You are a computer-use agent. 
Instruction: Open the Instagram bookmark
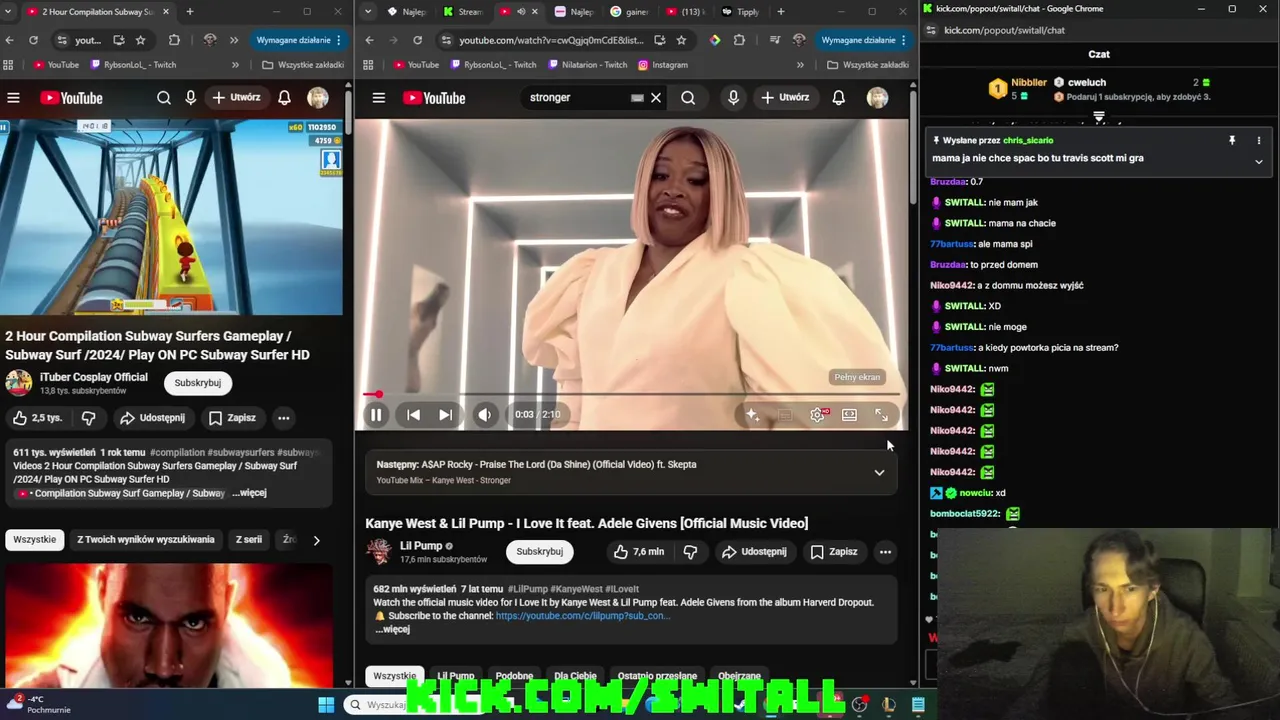(661, 65)
